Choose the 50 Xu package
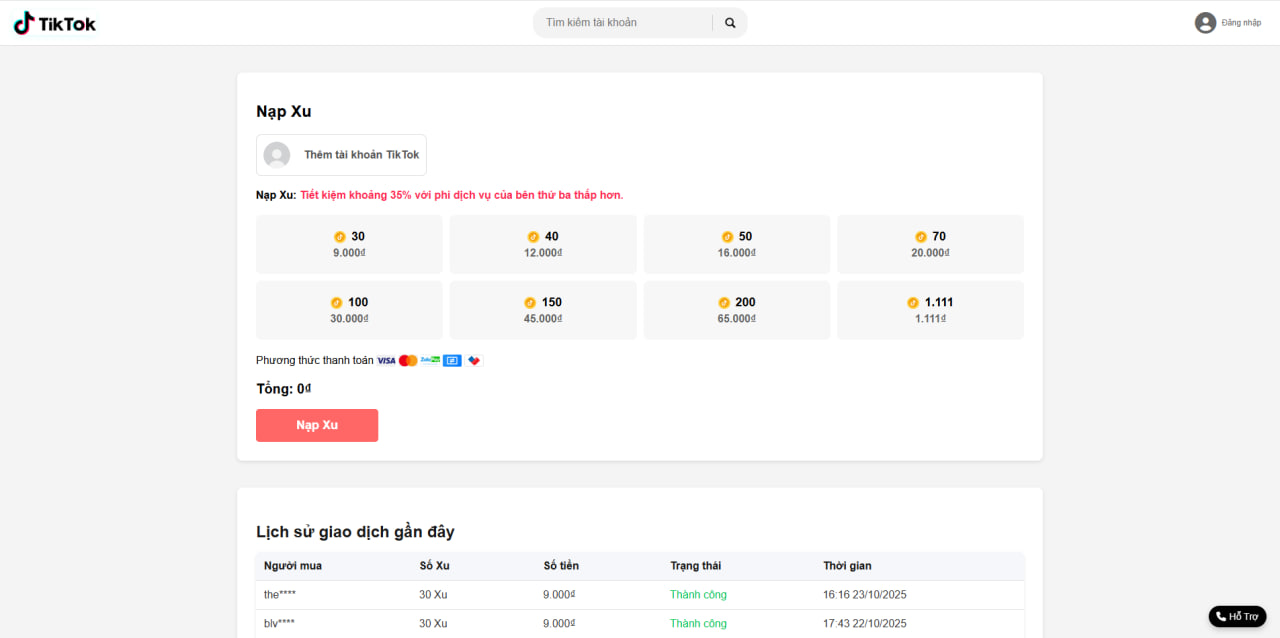 click(x=737, y=244)
